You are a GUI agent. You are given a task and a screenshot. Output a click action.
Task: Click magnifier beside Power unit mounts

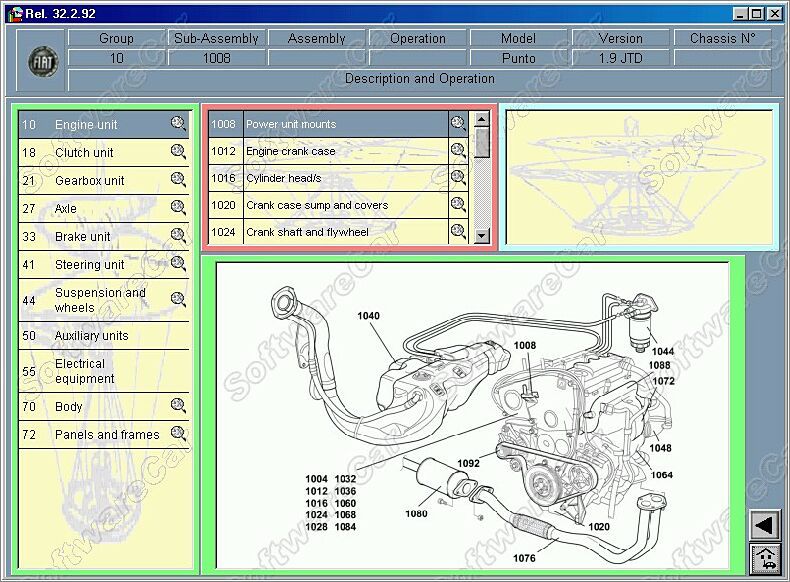pyautogui.click(x=458, y=124)
